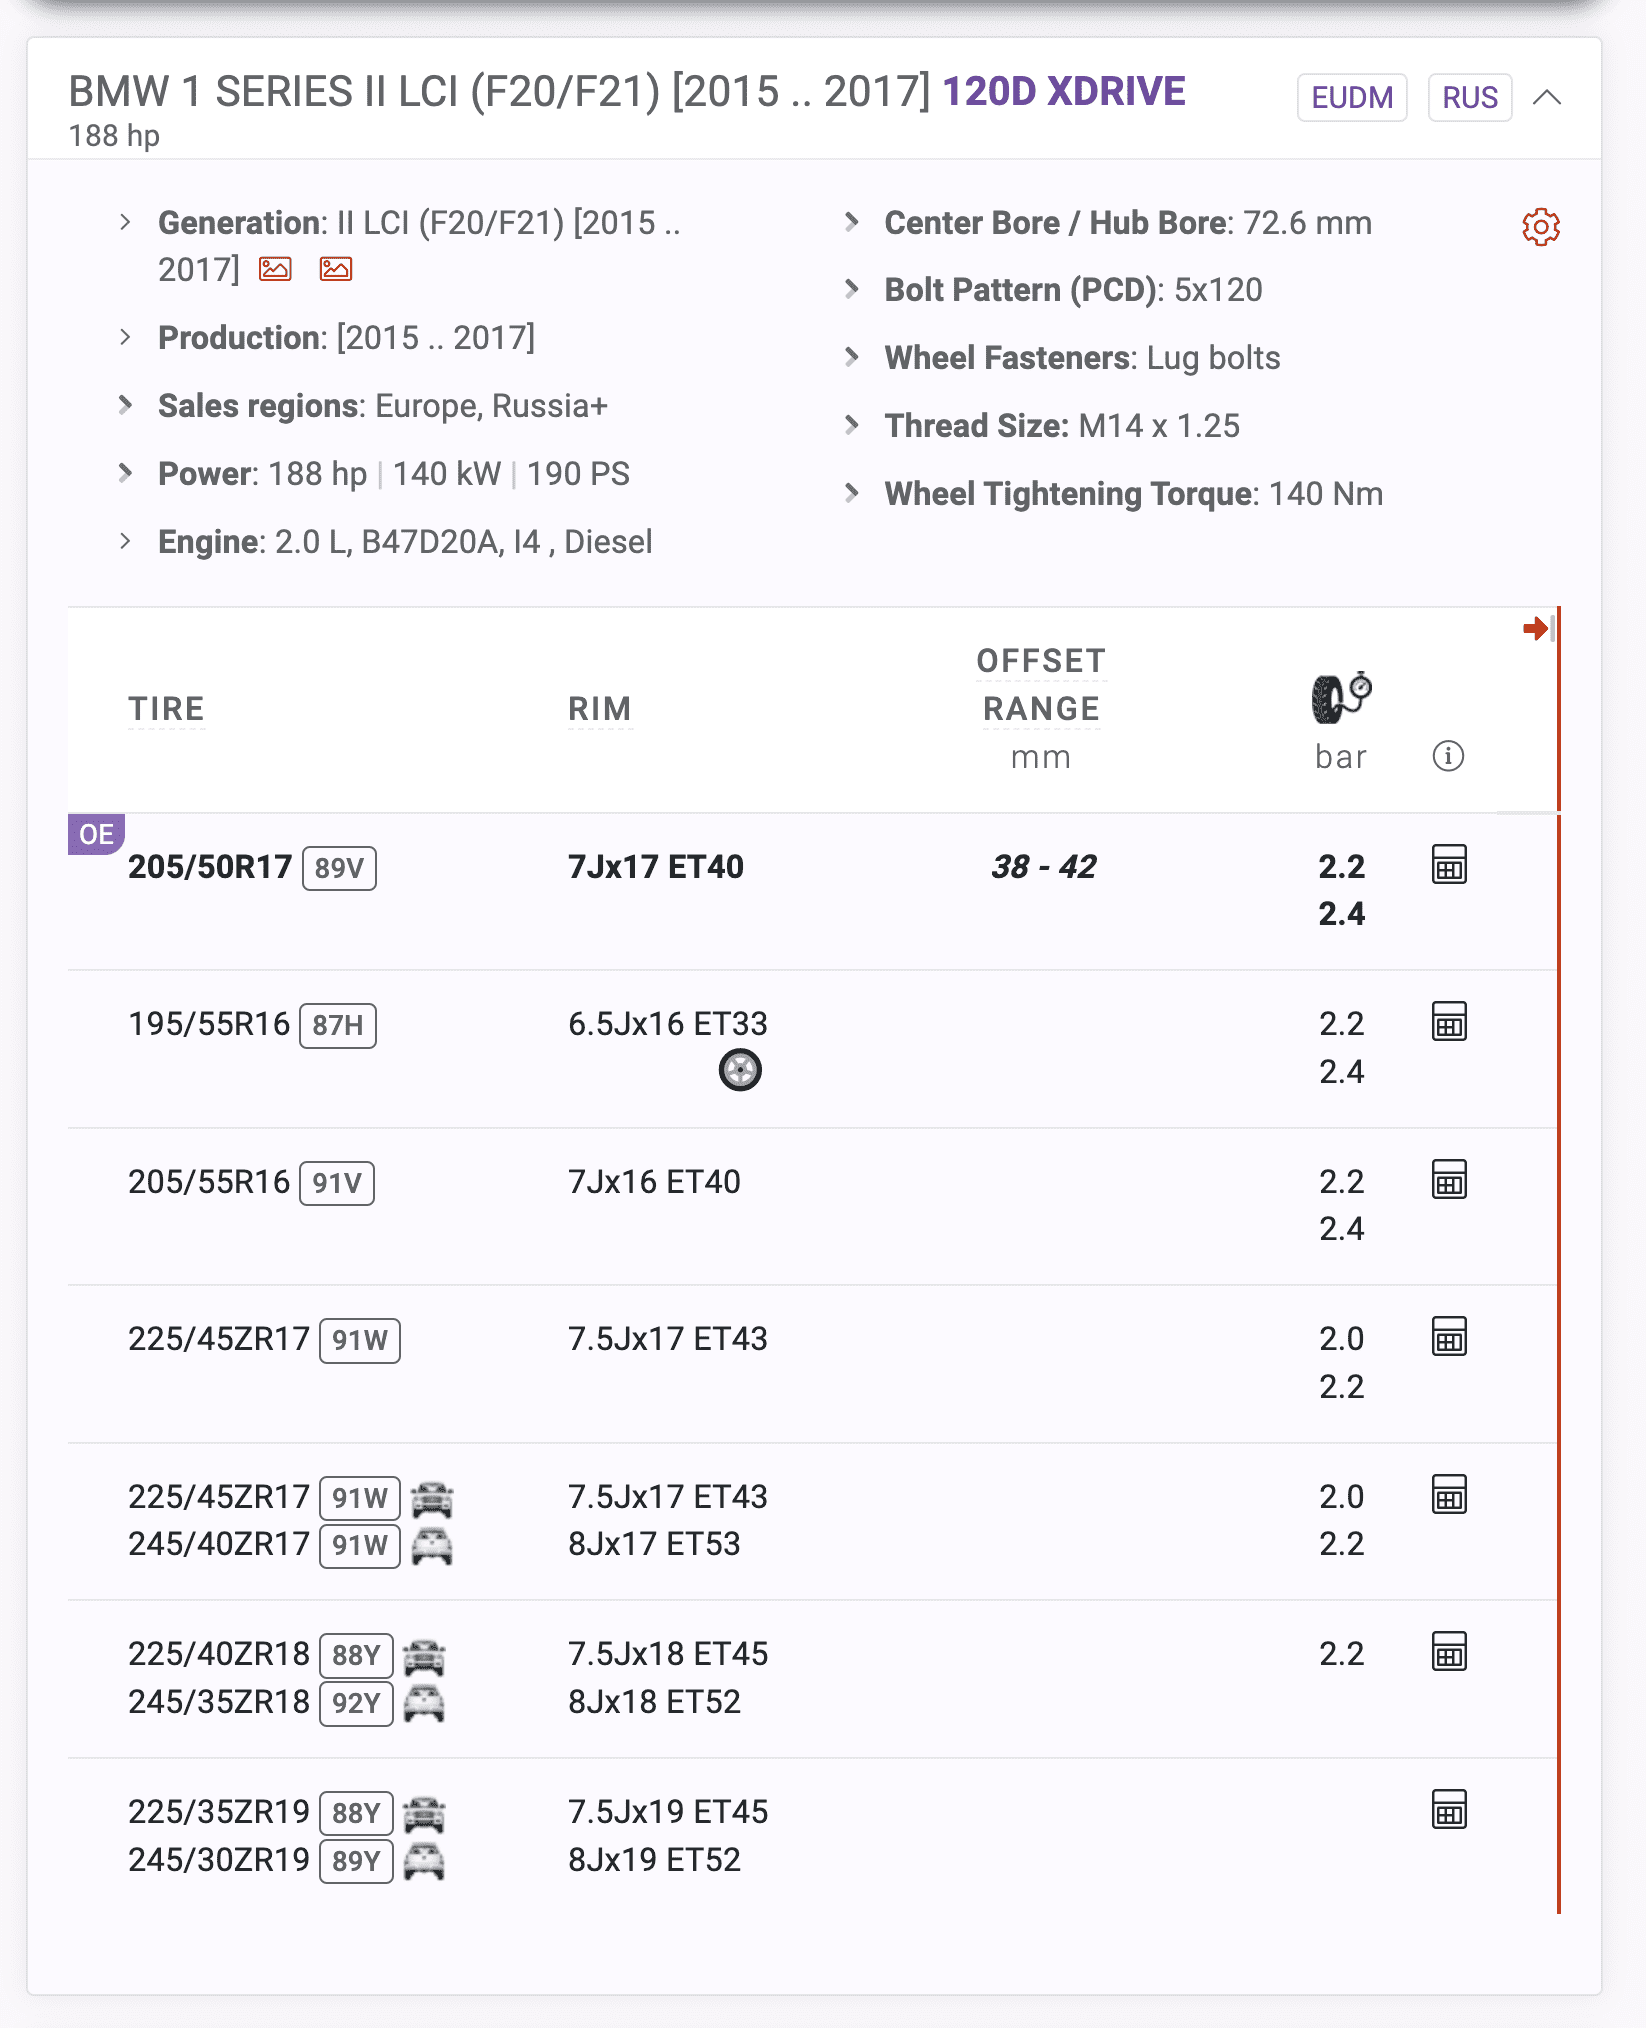Open the 120D XDRIVE title link
The height and width of the screenshot is (2028, 1646).
click(1064, 92)
